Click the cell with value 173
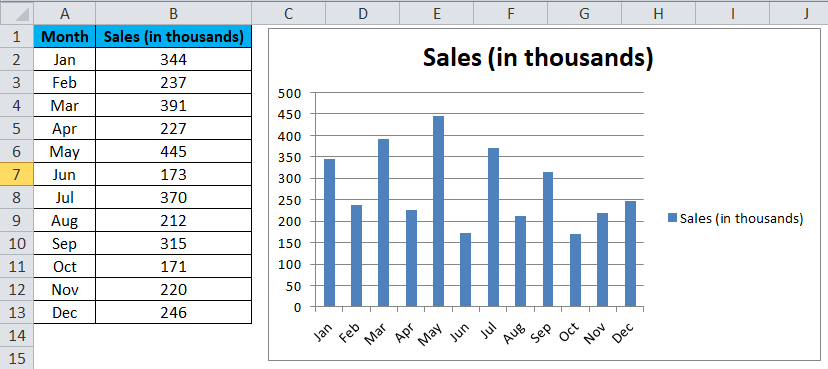 174,174
